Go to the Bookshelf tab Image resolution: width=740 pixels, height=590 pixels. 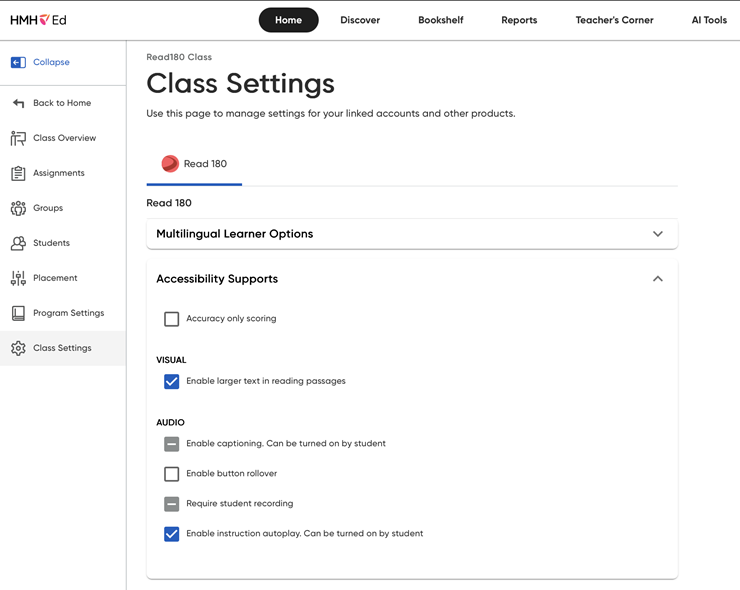pos(441,20)
